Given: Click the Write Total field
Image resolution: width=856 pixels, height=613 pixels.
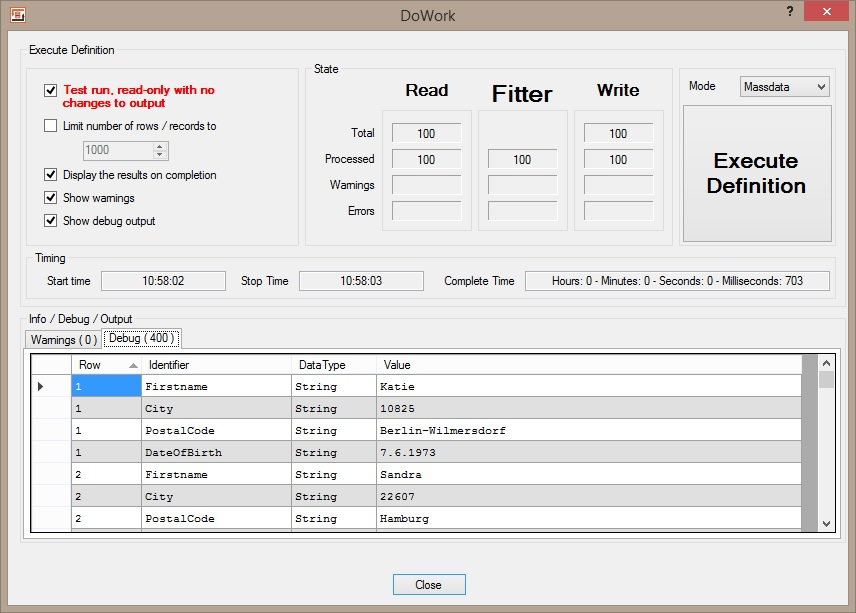Looking at the screenshot, I should pyautogui.click(x=619, y=134).
